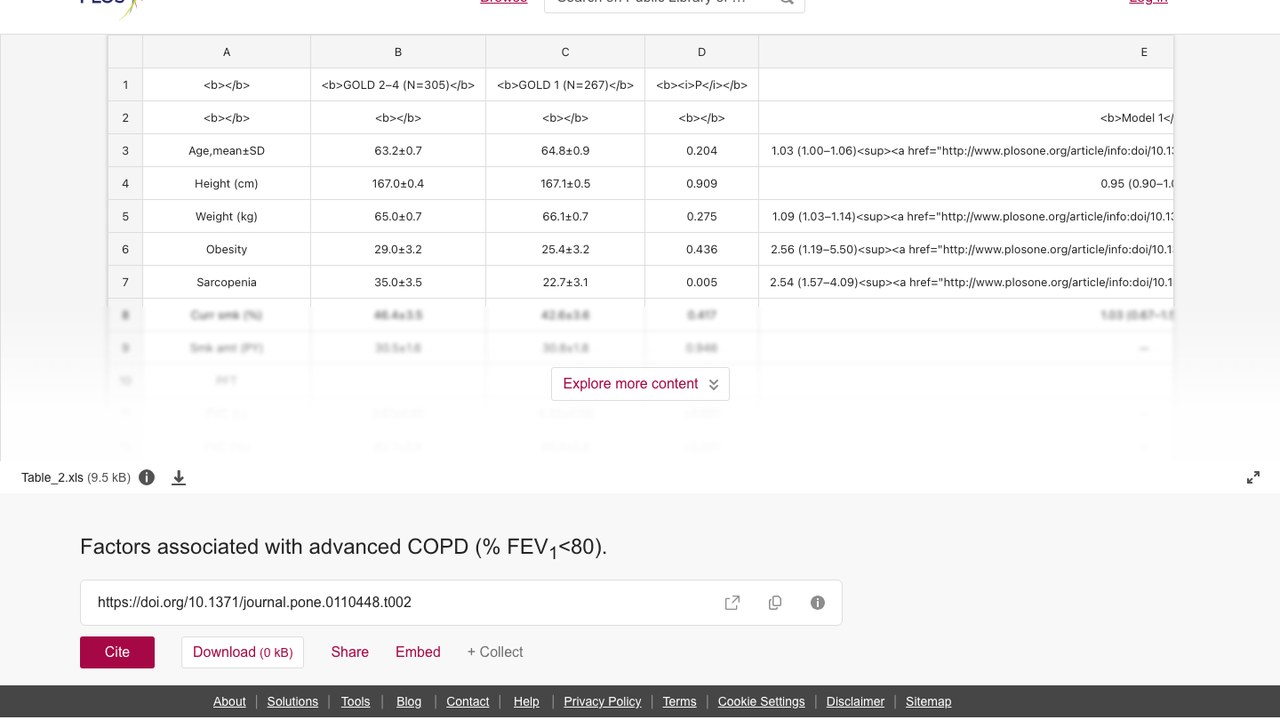Image resolution: width=1280 pixels, height=720 pixels.
Task: Click the 63.2±0.7 cell
Action: click(398, 150)
